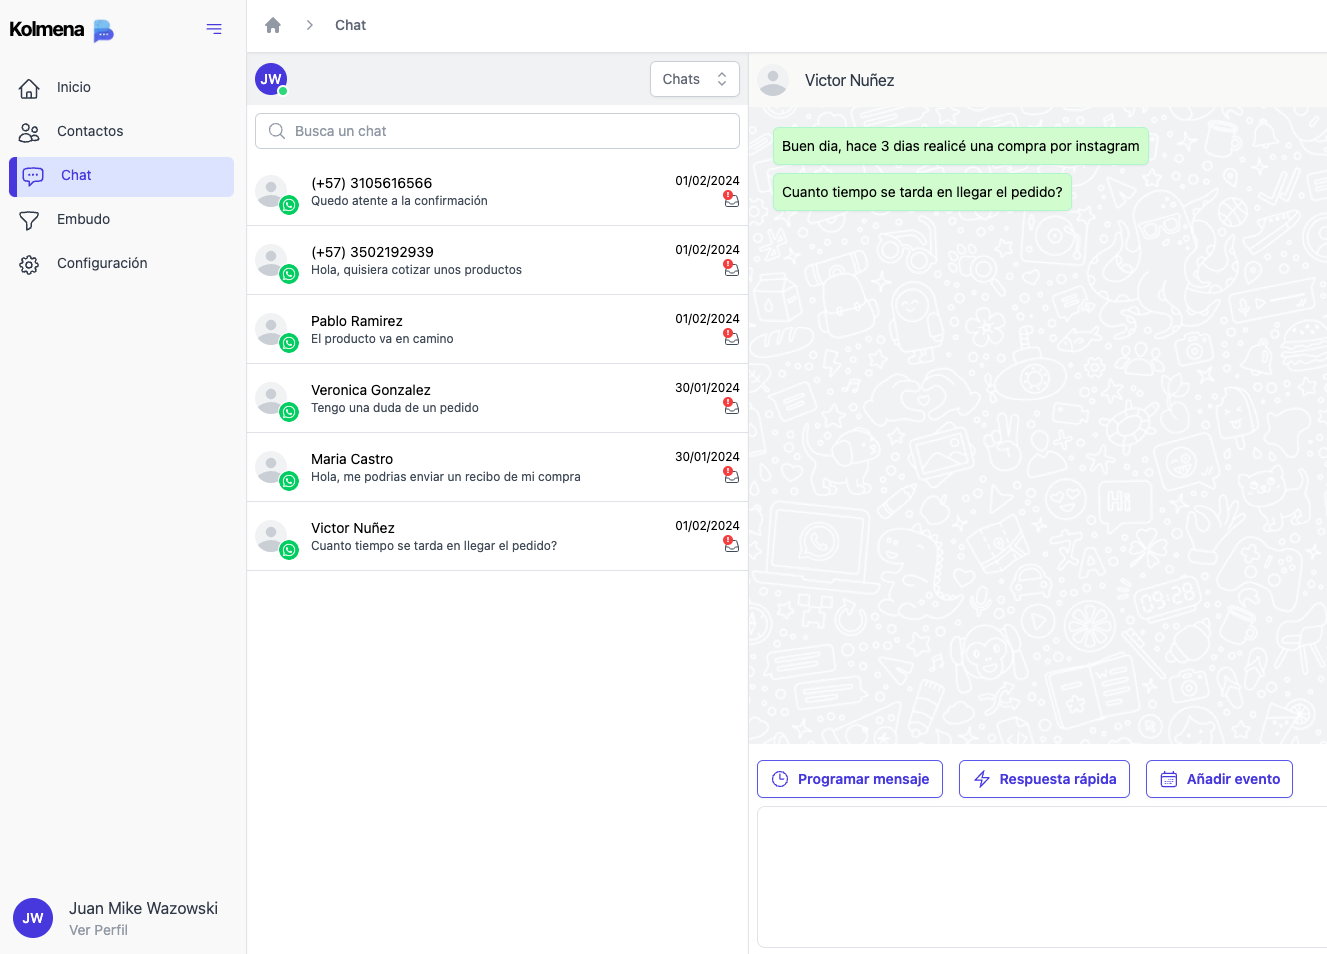Click the home icon in the breadcrumb bar
This screenshot has width=1327, height=954.
point(272,25)
